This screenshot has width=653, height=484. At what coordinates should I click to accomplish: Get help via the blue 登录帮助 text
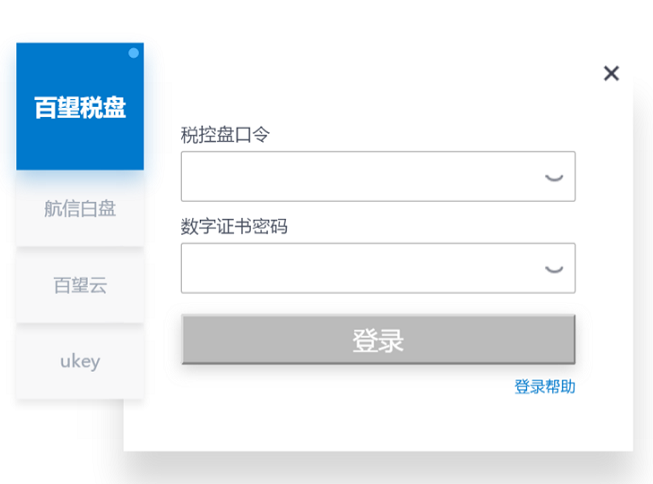point(545,387)
